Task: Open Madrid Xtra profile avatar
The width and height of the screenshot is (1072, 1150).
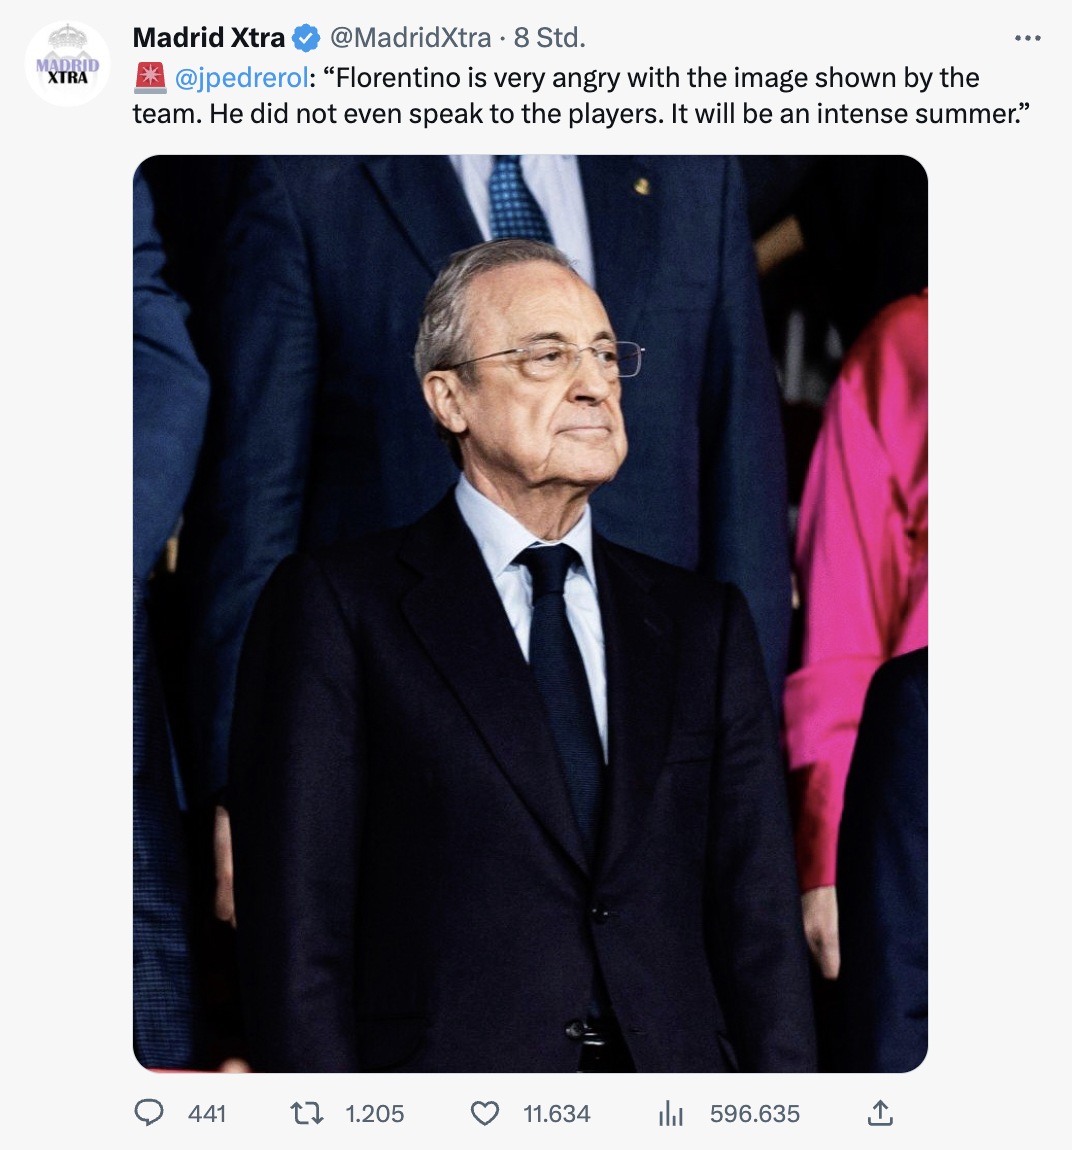Action: tap(67, 64)
